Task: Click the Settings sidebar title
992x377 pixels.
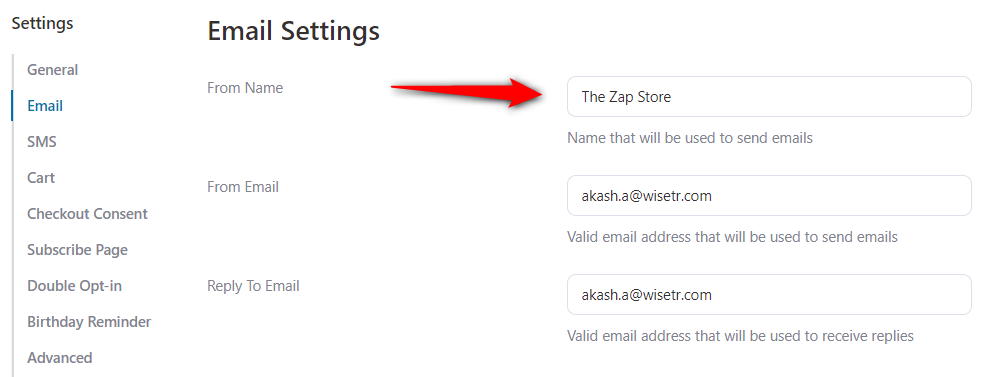Action: 42,23
